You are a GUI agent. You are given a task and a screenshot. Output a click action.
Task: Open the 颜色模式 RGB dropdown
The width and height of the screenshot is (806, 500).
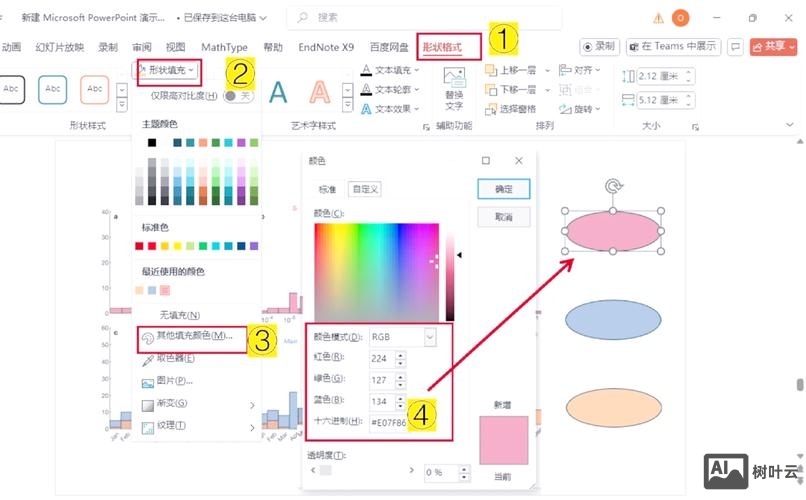pyautogui.click(x=430, y=337)
